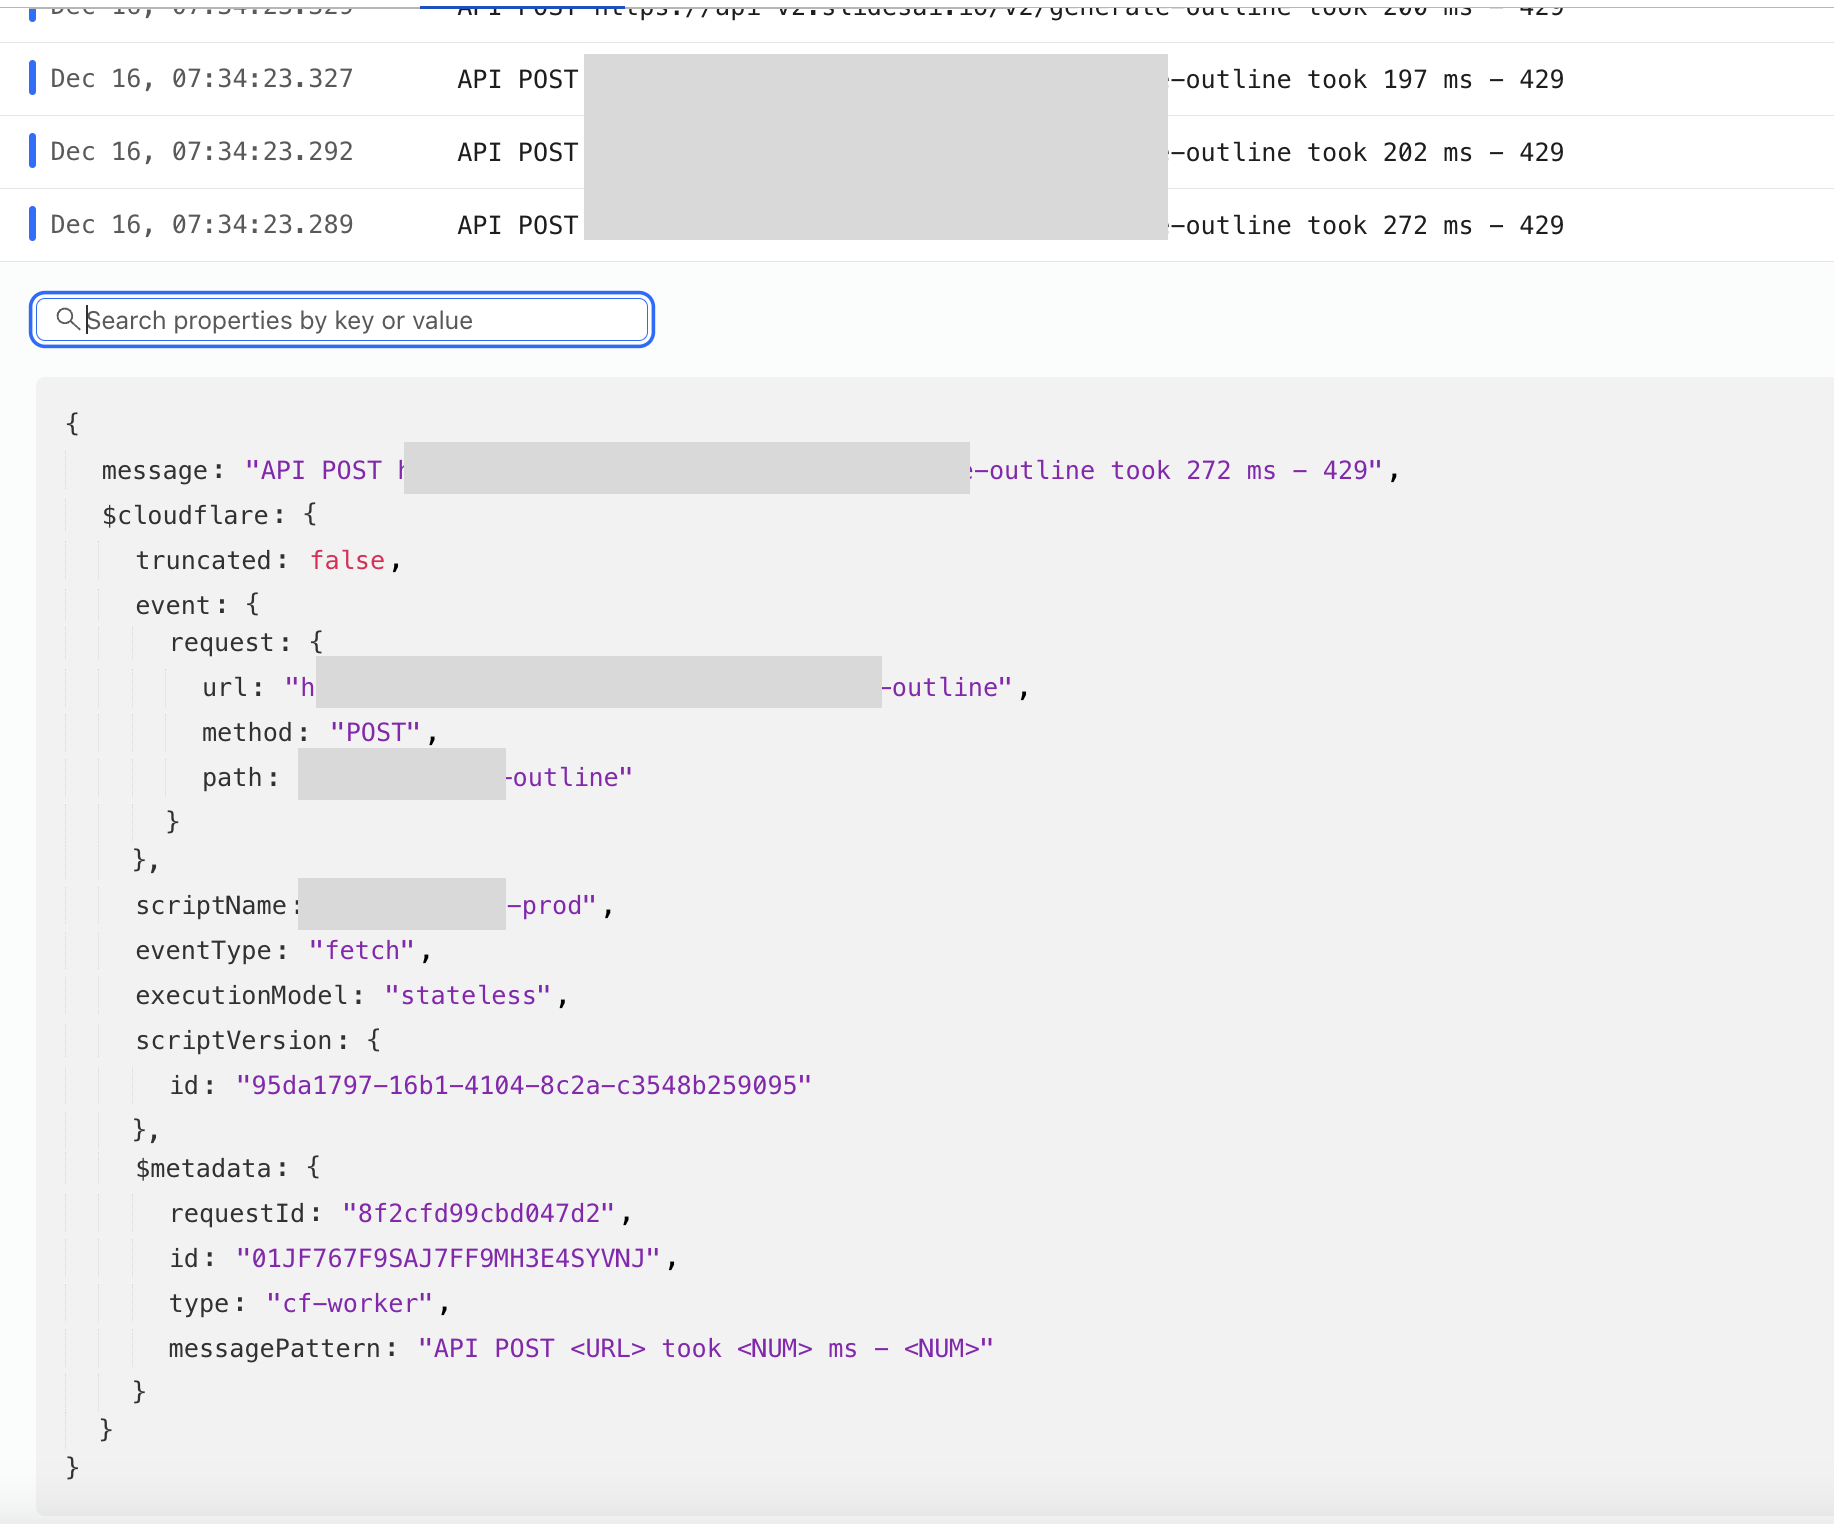Select the log entry timestamped 07:34:23.289

click(917, 225)
